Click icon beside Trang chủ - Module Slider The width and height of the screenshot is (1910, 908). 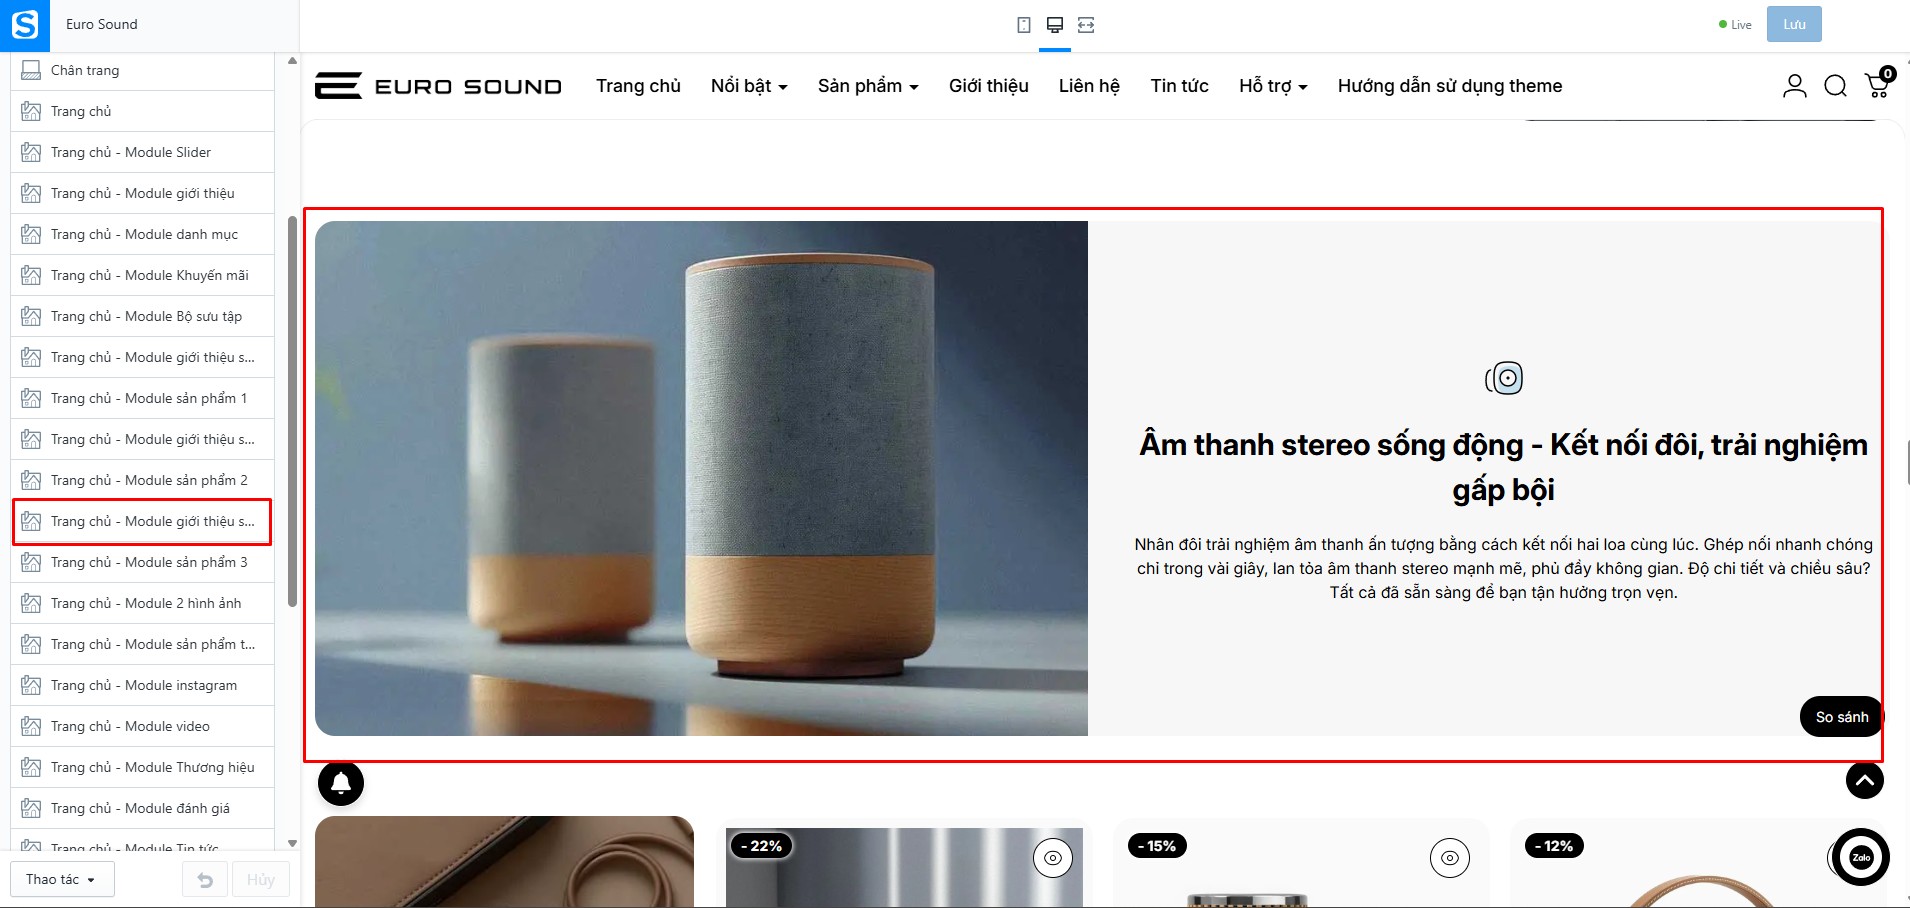(31, 152)
